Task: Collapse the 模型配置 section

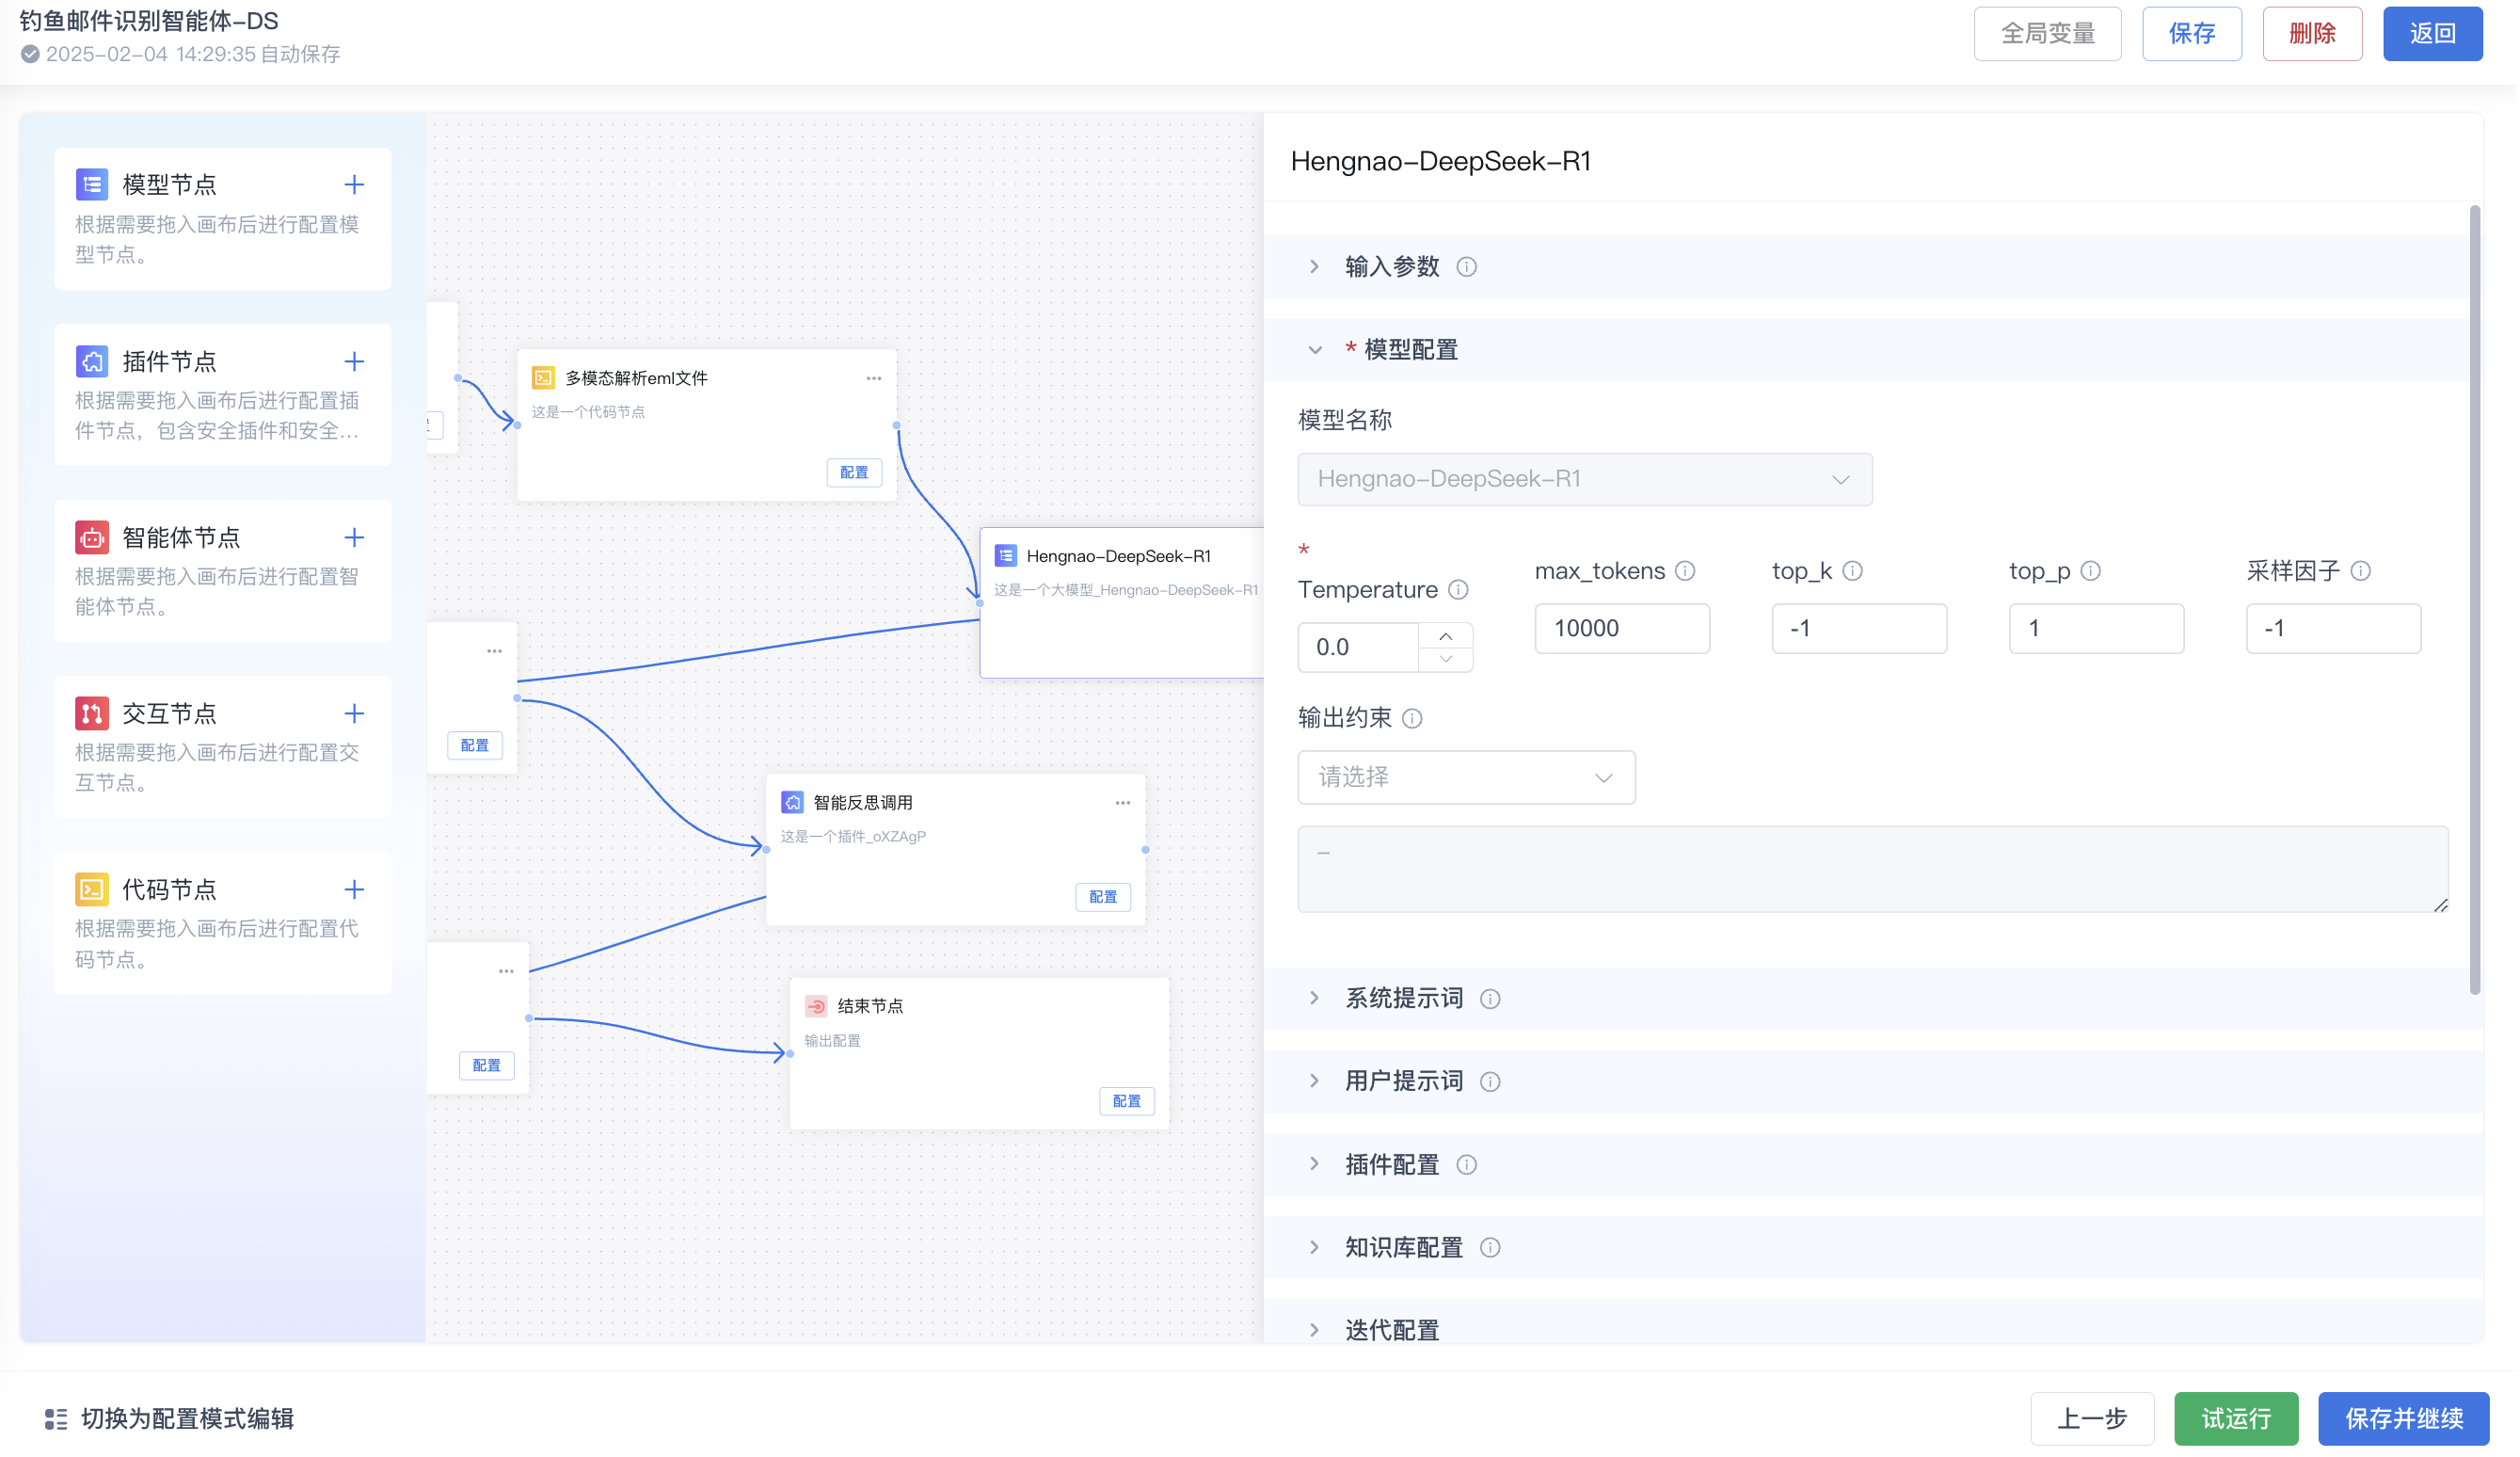Action: click(x=1315, y=350)
